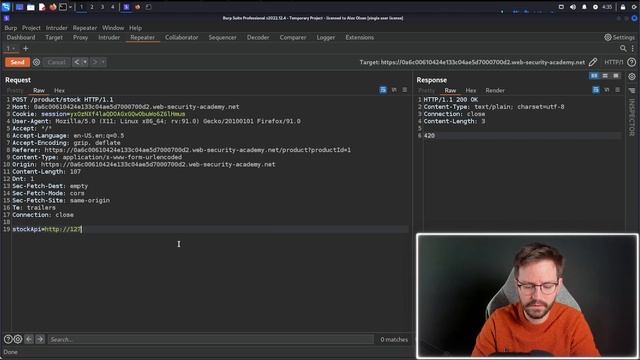Switch to the Target tab
This screenshot has width=640, height=360.
pyautogui.click(x=54, y=37)
